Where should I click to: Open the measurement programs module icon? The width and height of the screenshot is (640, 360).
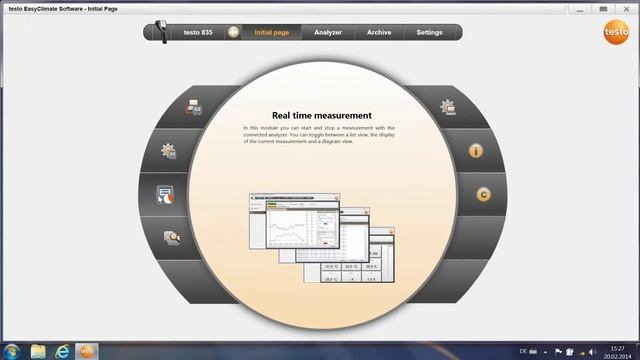pos(193,107)
